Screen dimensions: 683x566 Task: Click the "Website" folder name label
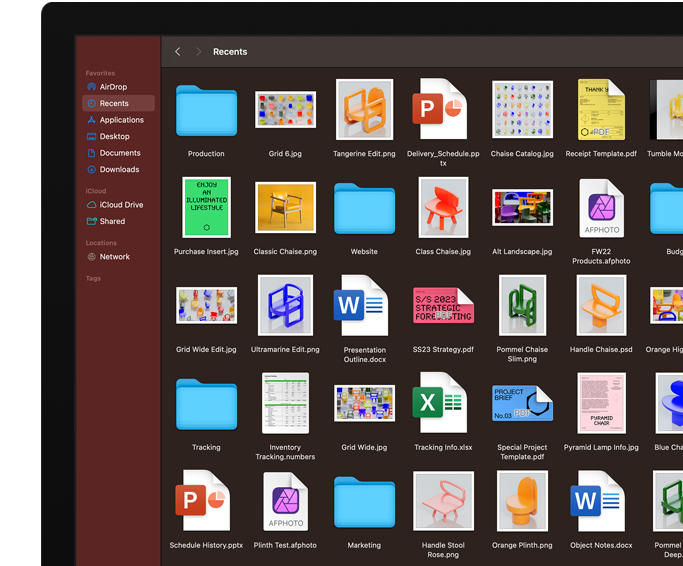pyautogui.click(x=365, y=251)
